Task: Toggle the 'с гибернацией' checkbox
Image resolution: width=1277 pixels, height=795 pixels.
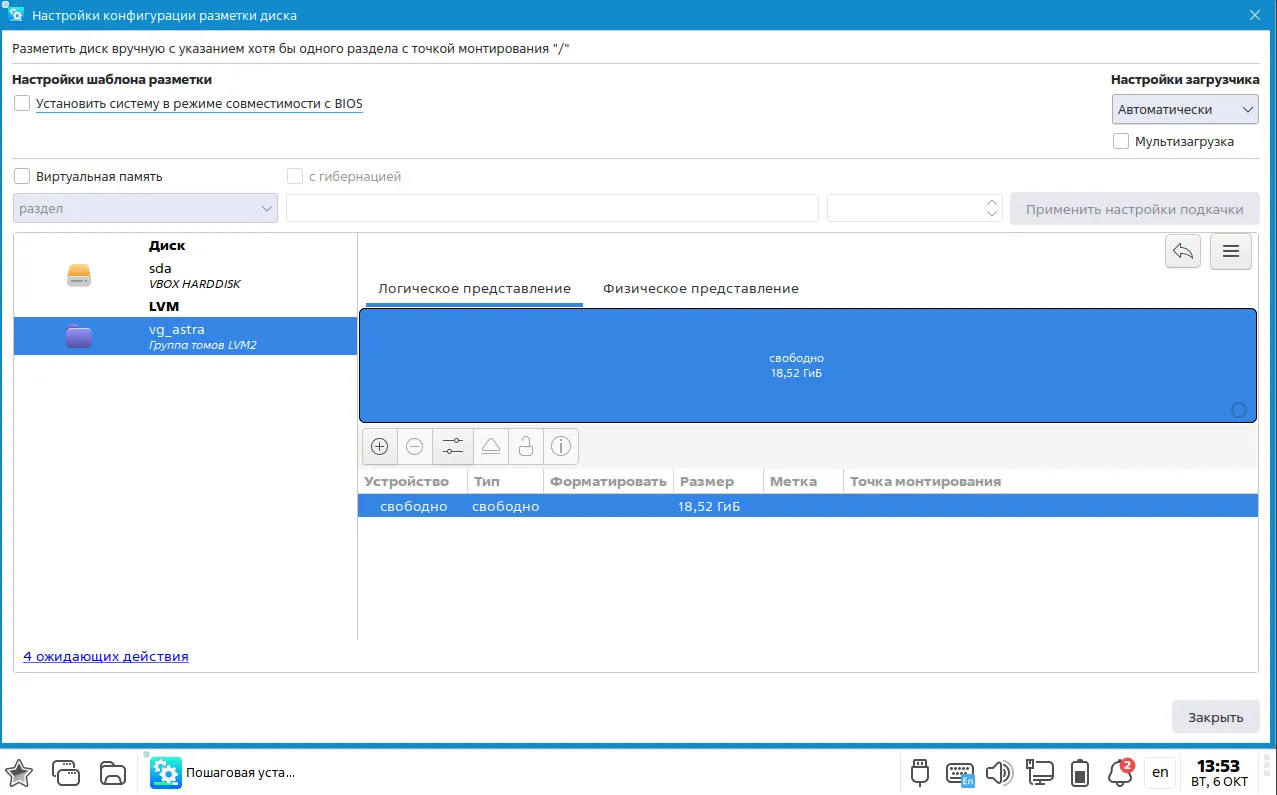Action: [x=295, y=176]
